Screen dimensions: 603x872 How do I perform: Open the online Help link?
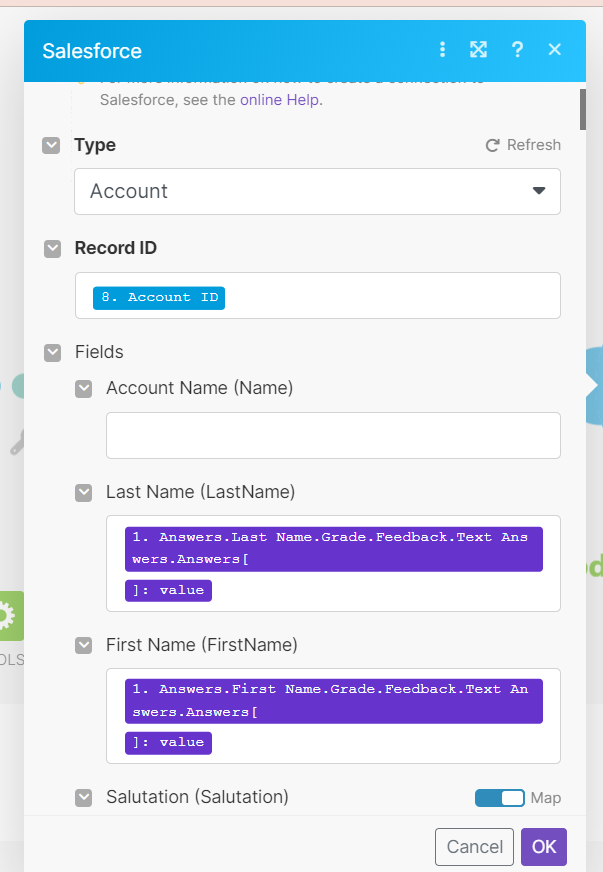coord(281,100)
